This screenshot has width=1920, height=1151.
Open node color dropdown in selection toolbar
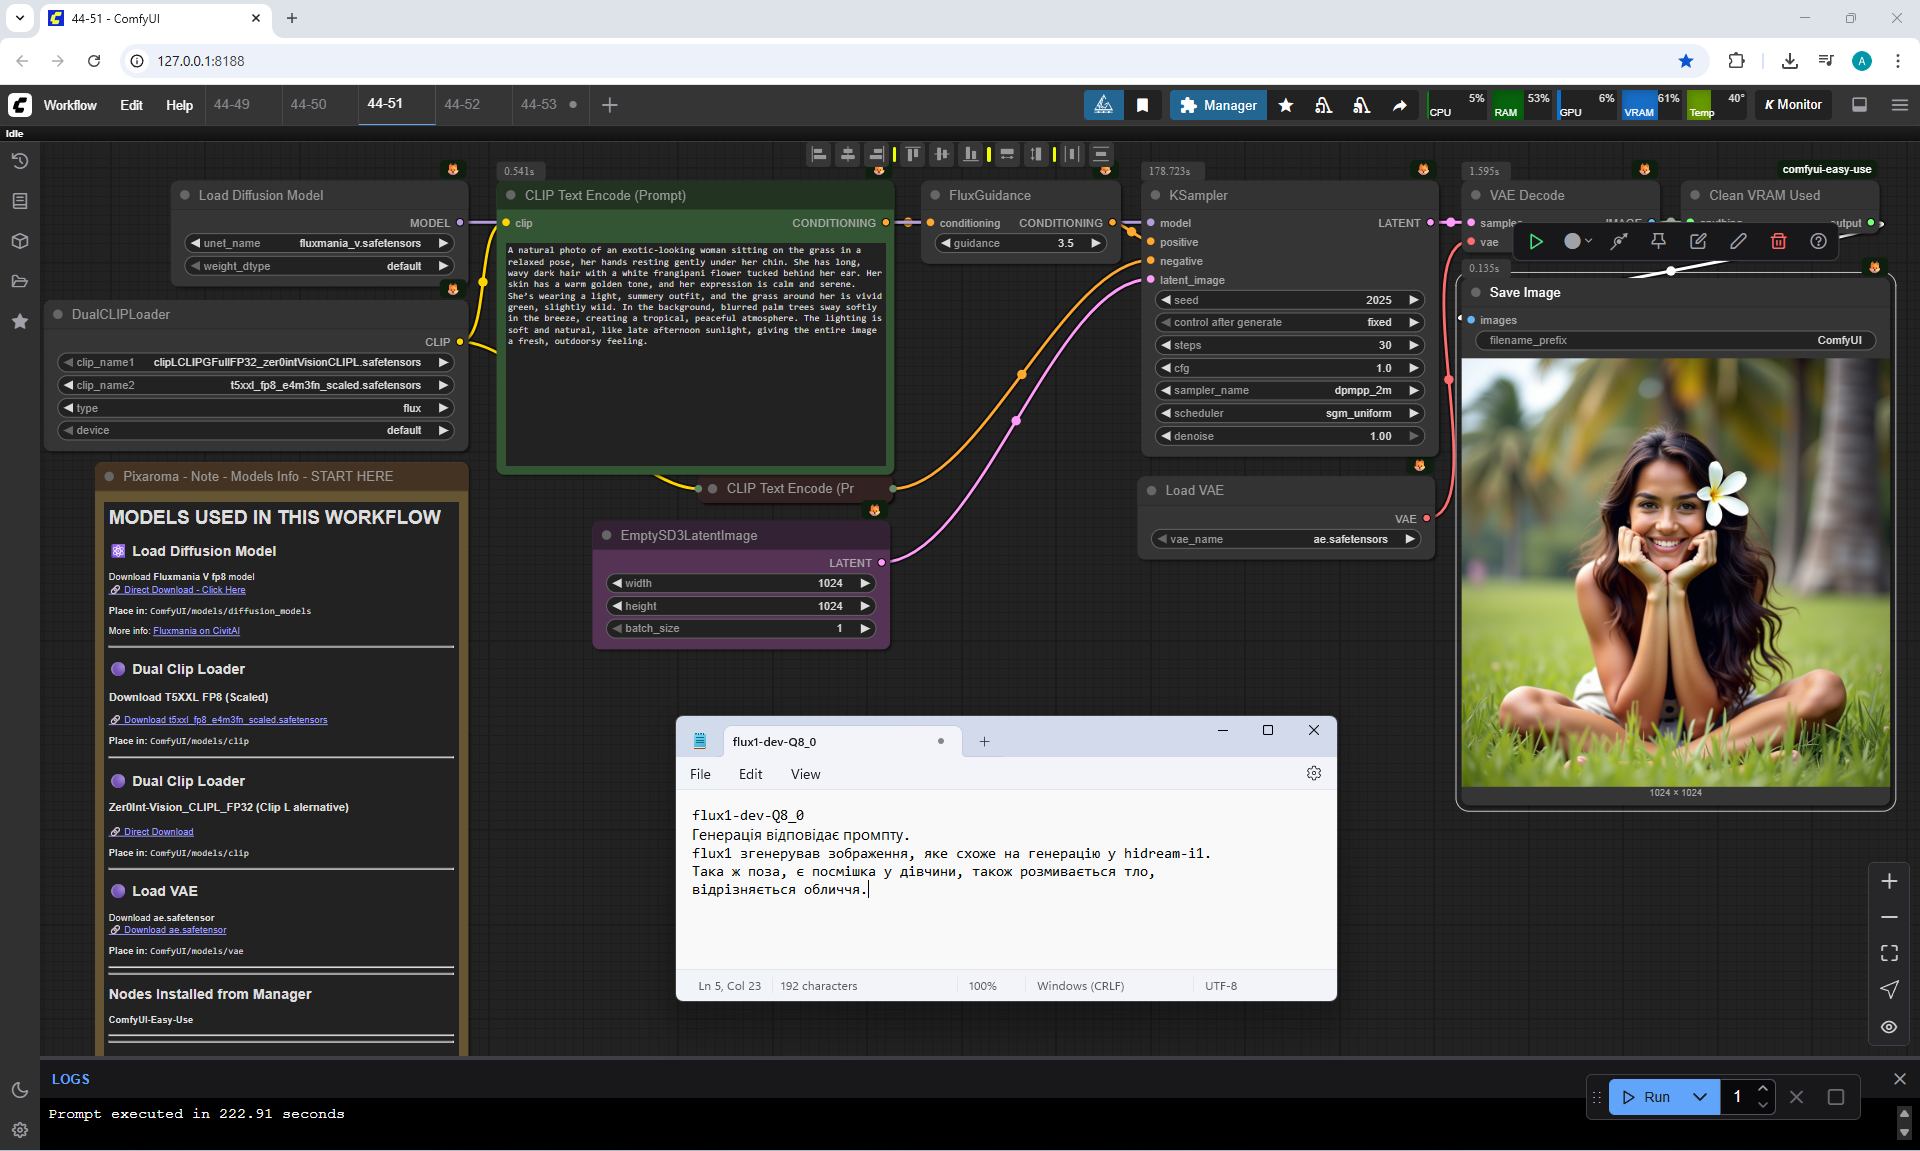click(1577, 241)
